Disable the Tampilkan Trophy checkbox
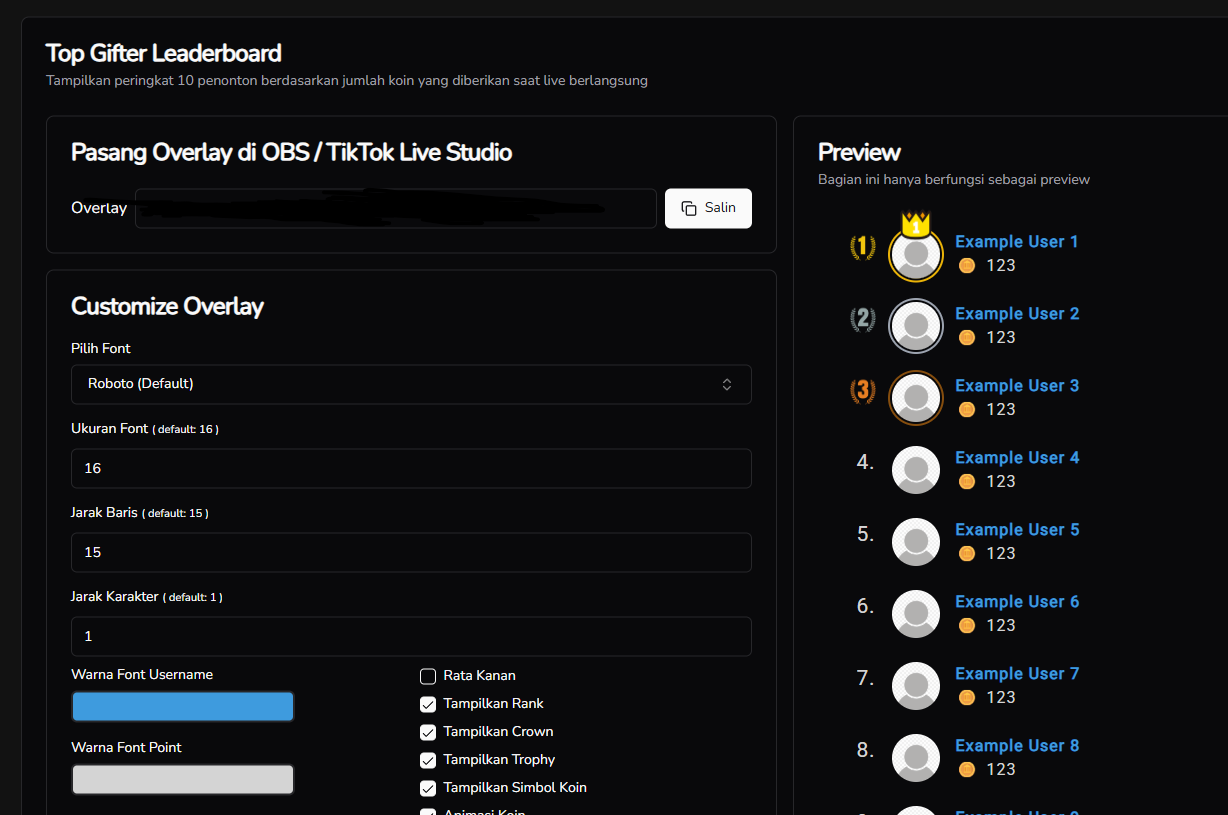This screenshot has width=1228, height=815. pyautogui.click(x=428, y=760)
